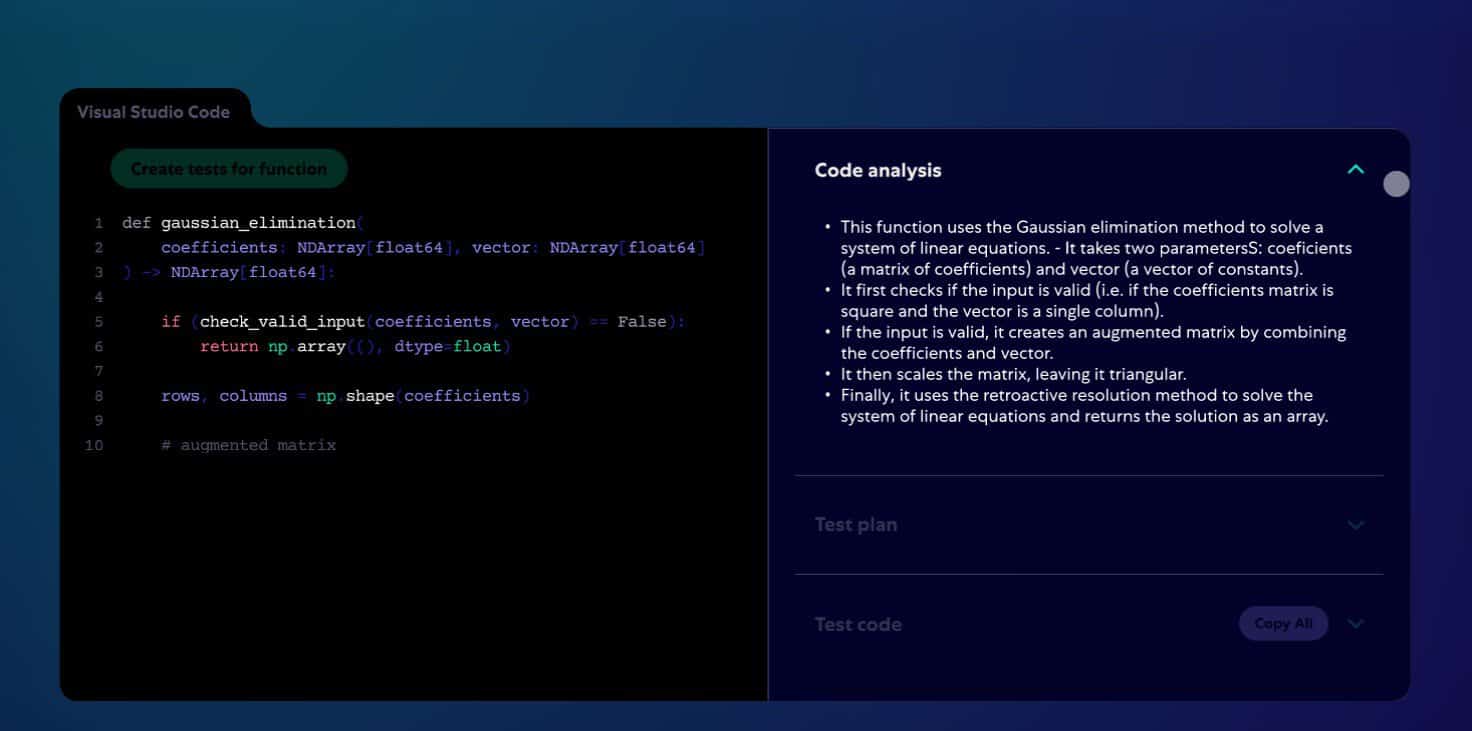Click line number 10 in gutter
This screenshot has height=731, width=1472.
(x=94, y=445)
